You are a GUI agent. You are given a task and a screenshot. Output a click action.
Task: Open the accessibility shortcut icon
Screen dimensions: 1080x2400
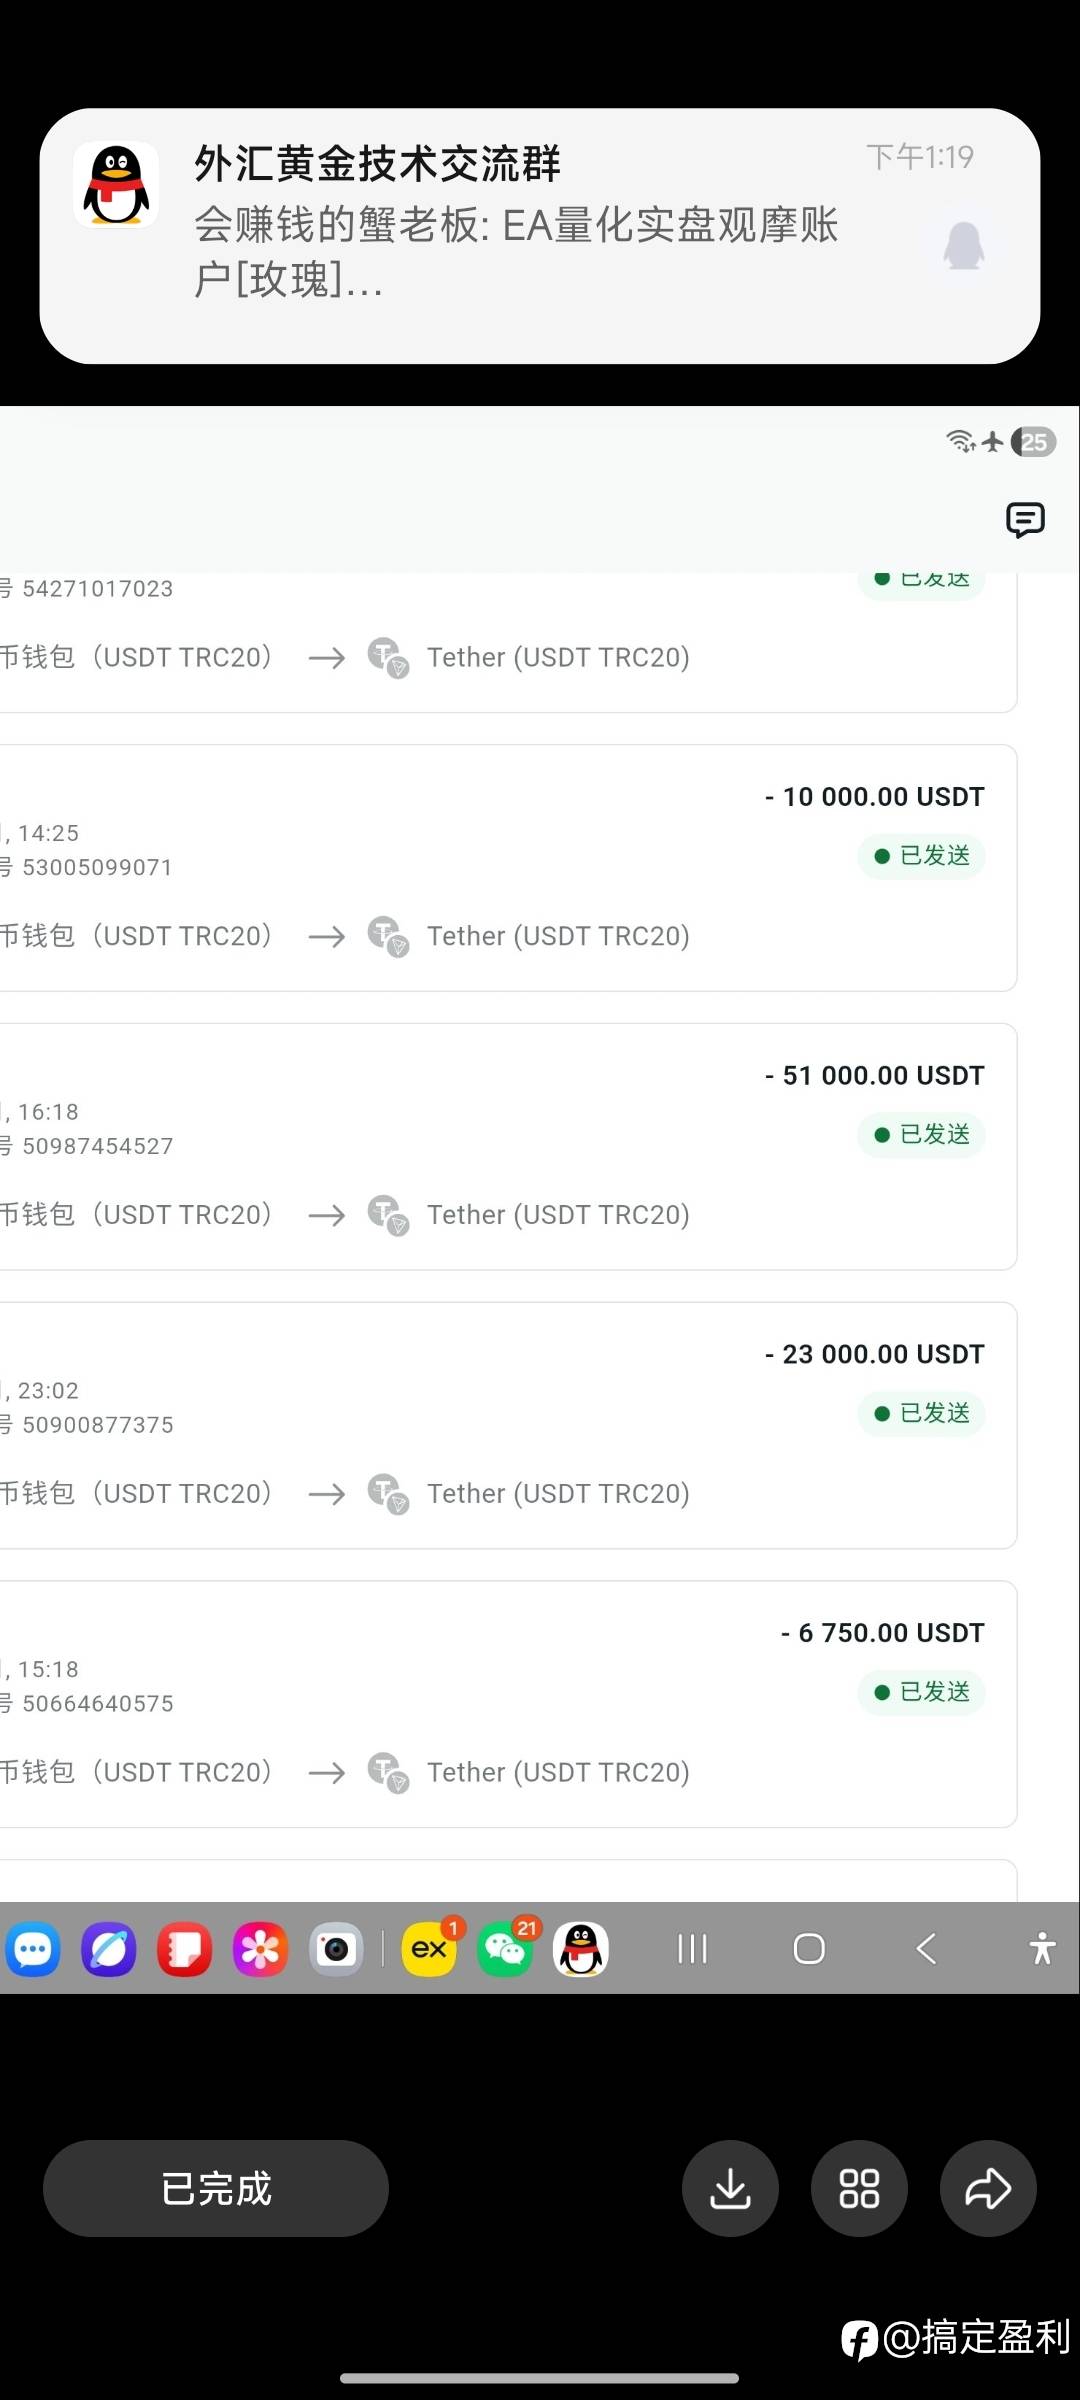pyautogui.click(x=1042, y=1949)
